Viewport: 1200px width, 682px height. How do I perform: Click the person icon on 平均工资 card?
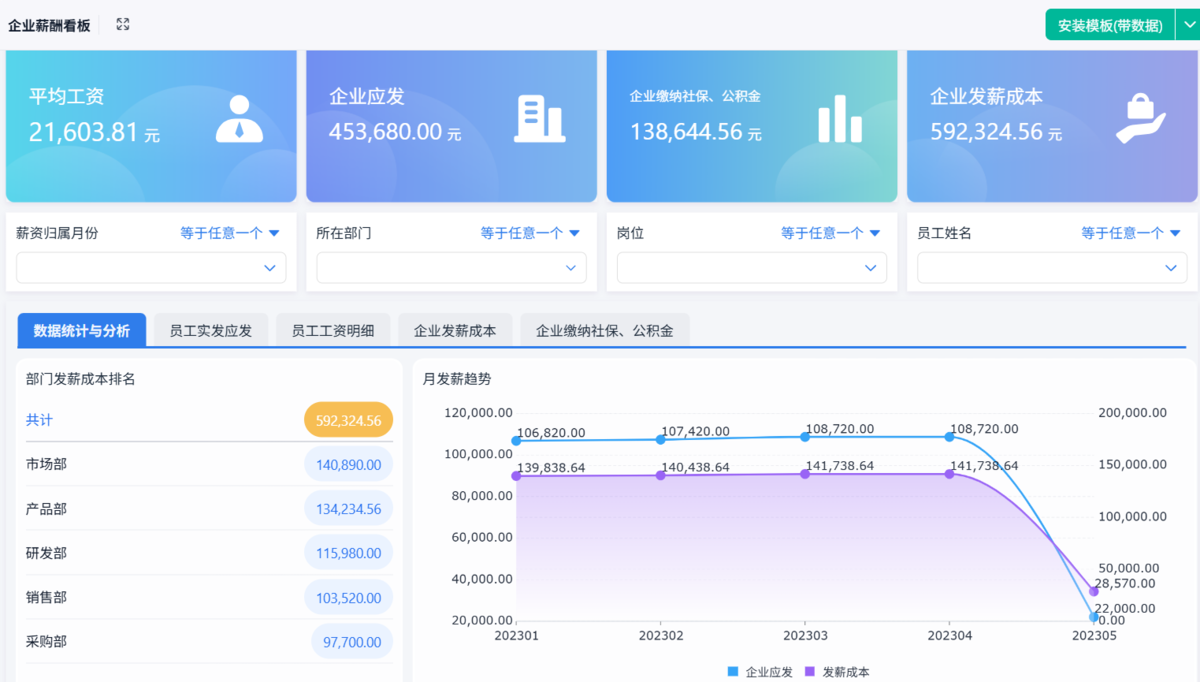(239, 119)
